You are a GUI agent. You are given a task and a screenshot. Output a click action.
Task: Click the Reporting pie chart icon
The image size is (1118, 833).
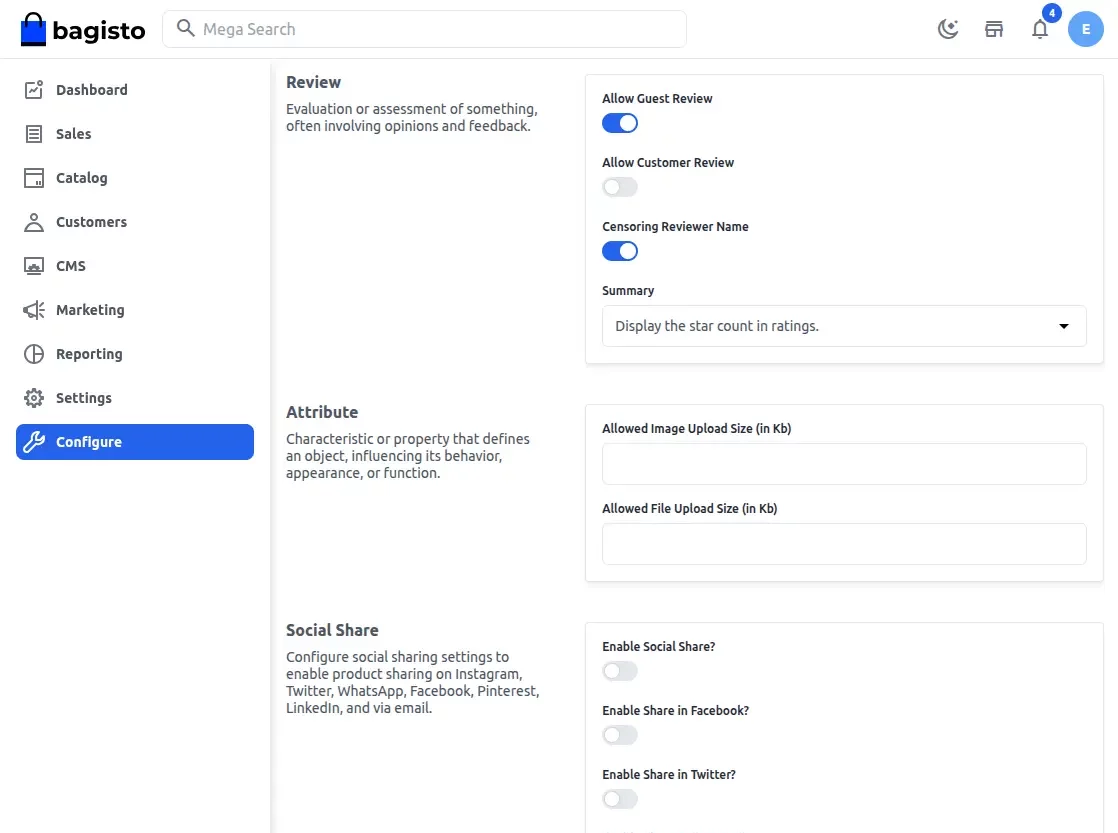click(x=34, y=354)
